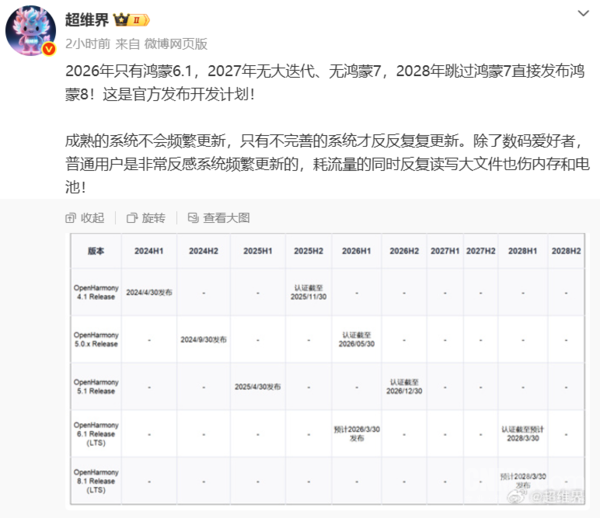Click the 2025H2 column header

click(308, 251)
